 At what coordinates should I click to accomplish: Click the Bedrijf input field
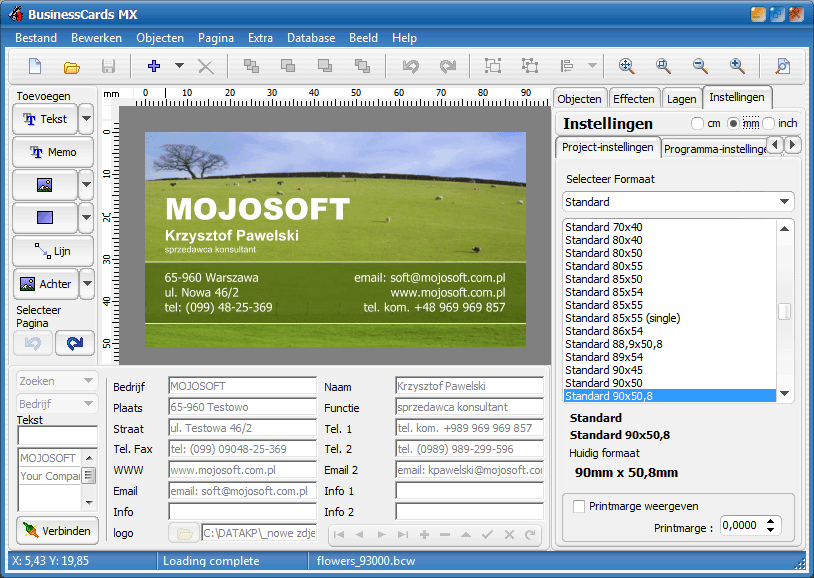click(x=242, y=386)
